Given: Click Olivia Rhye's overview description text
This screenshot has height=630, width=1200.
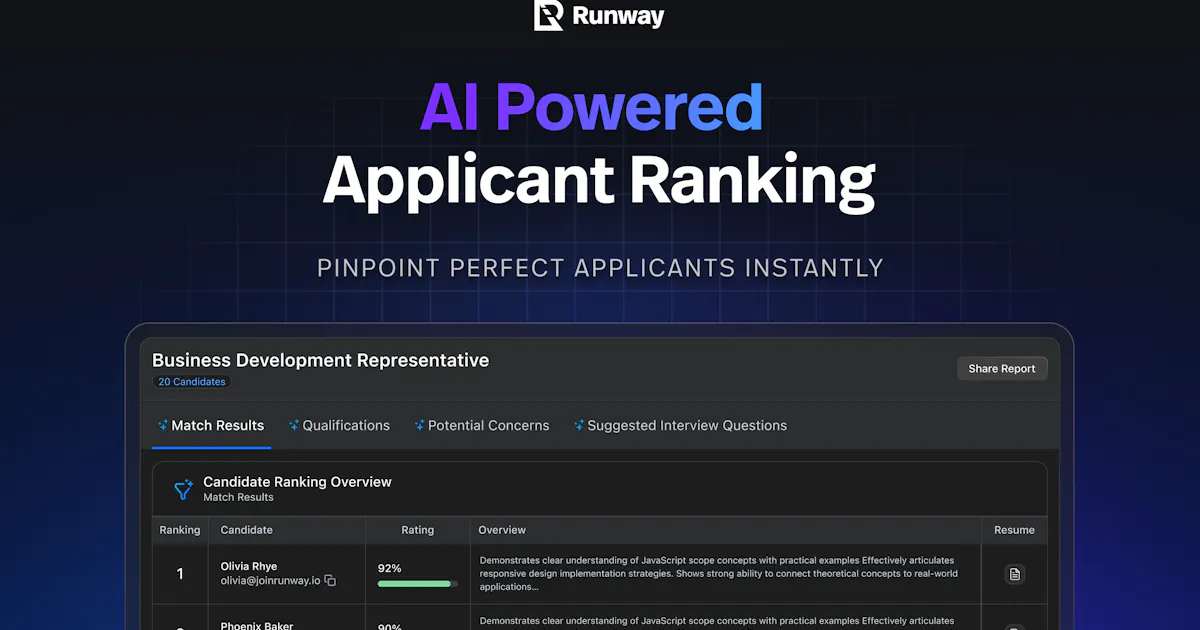Looking at the screenshot, I should click(x=717, y=574).
